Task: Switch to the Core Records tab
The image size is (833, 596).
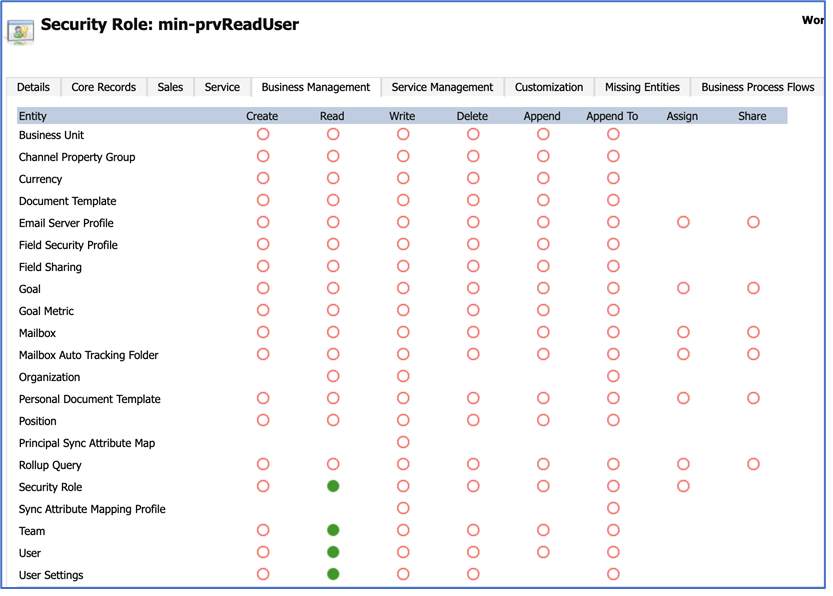Action: pyautogui.click(x=104, y=87)
